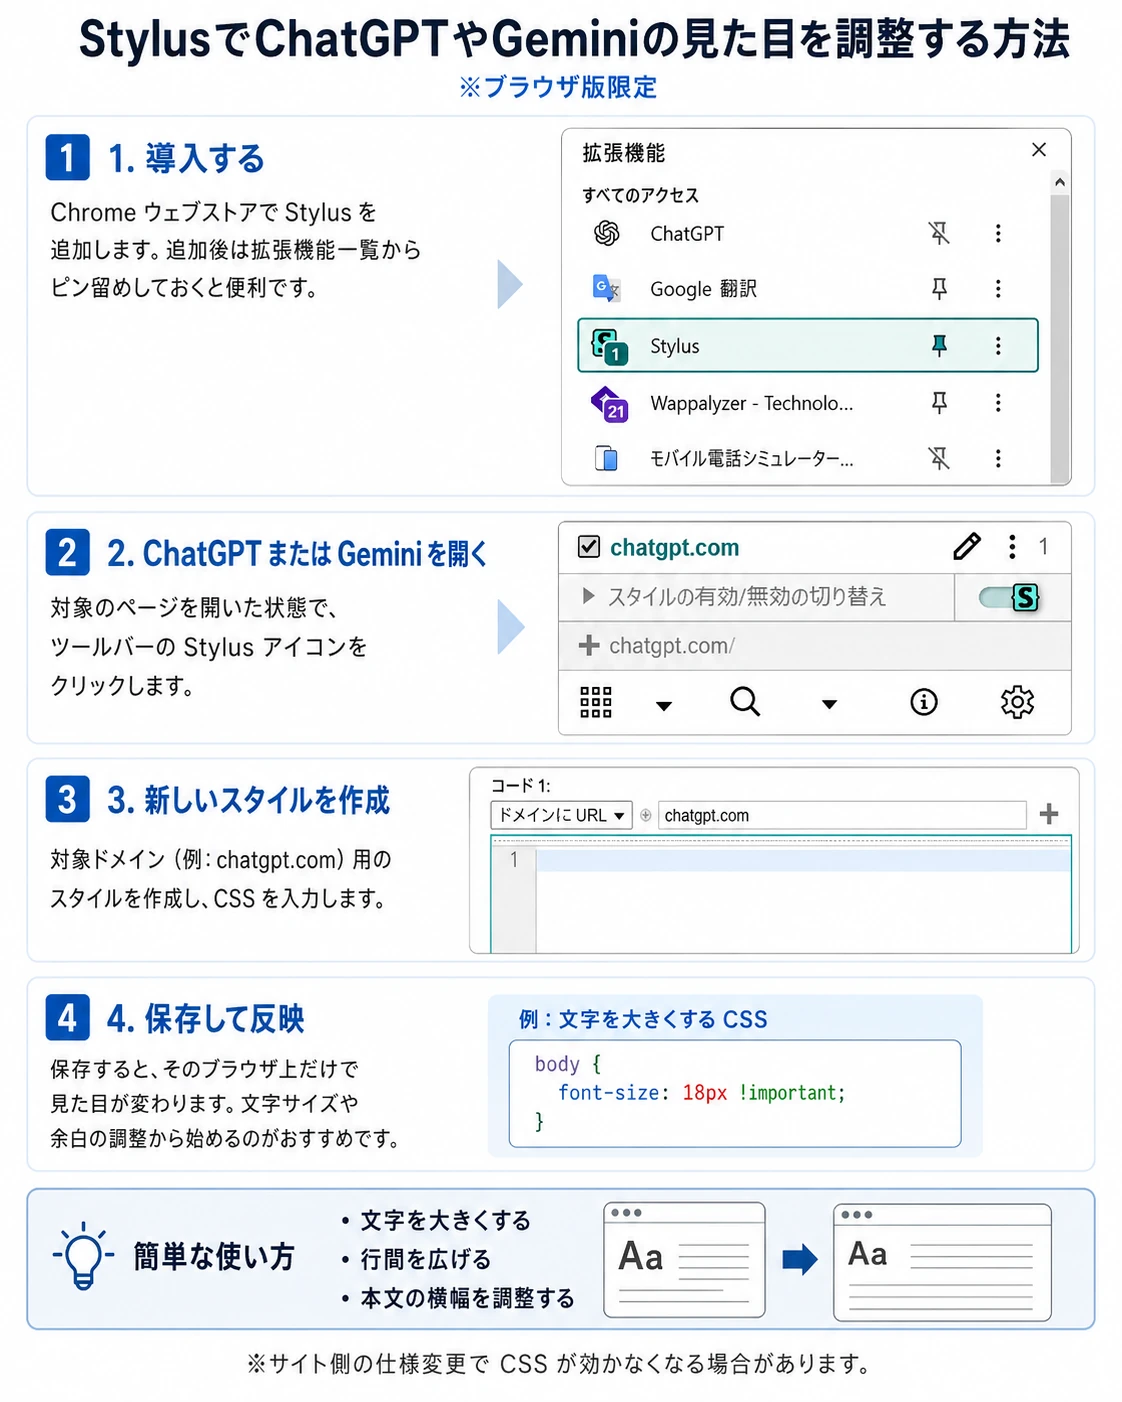Viewport: 1122px width, 1402px height.
Task: Select the ChatGPT row label
Action: coord(687,234)
